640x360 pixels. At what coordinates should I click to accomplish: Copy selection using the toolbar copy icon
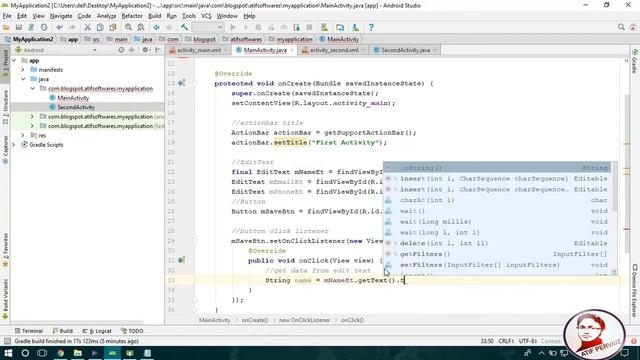coord(100,27)
